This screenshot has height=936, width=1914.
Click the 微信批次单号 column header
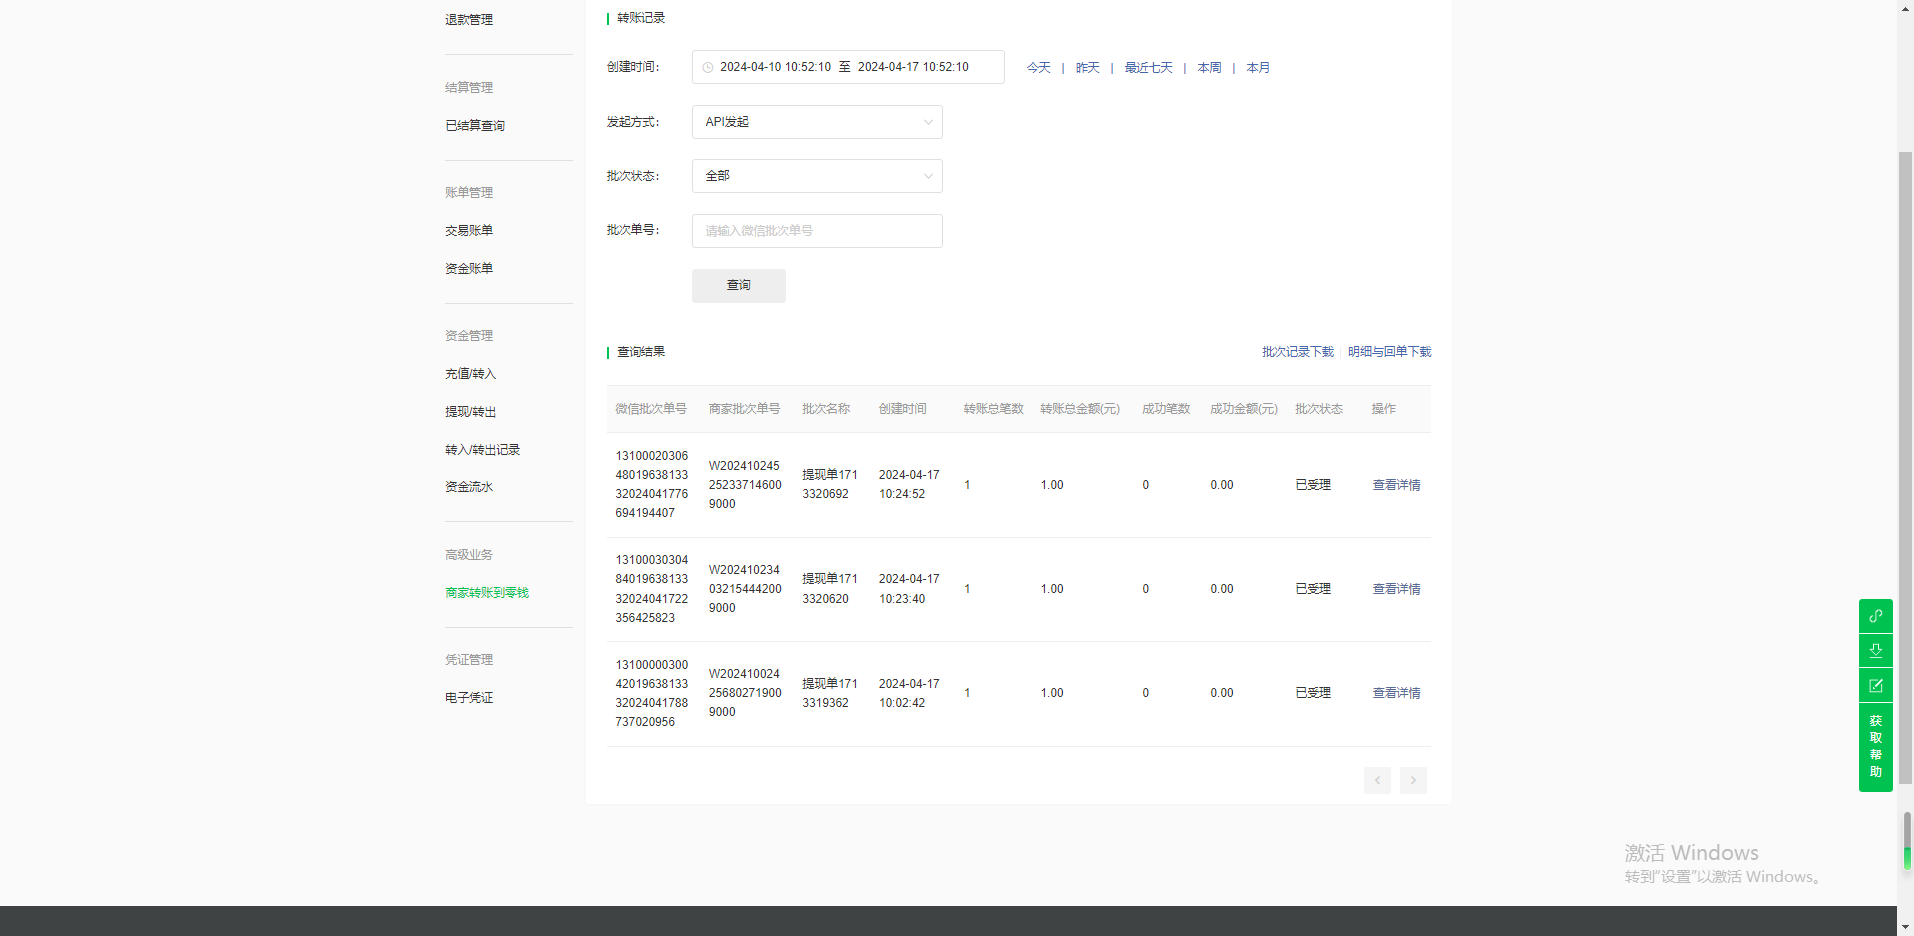coord(651,409)
